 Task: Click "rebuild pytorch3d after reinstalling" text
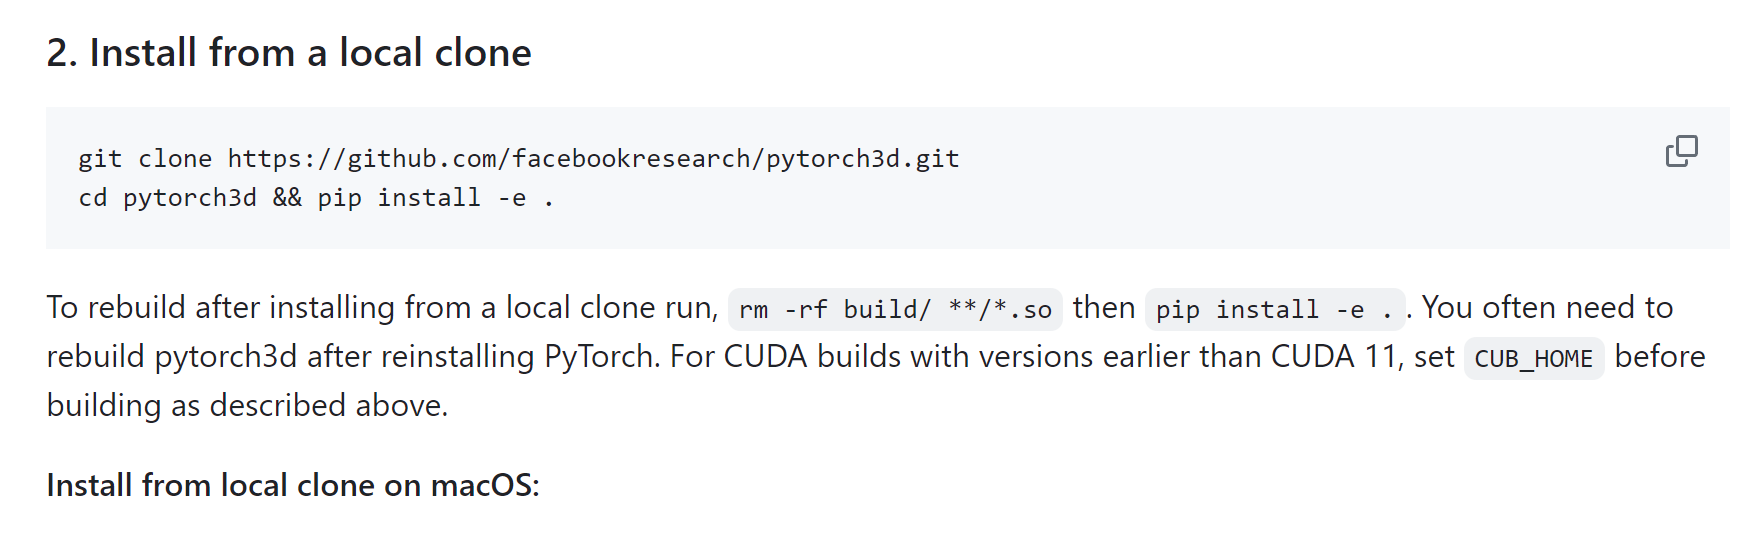coord(290,357)
